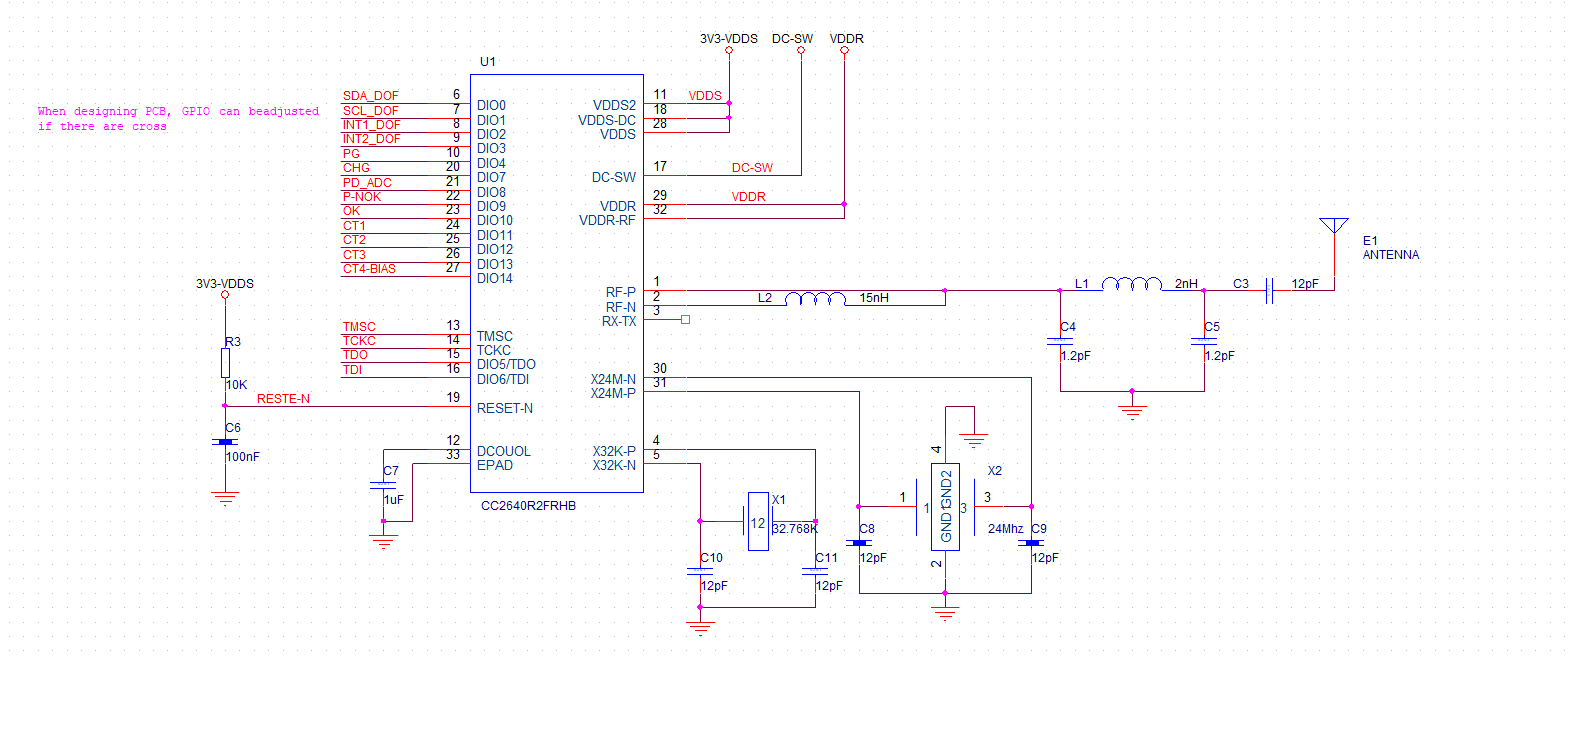Select the P-NOK net label
The height and width of the screenshot is (736, 1570).
[x=362, y=197]
